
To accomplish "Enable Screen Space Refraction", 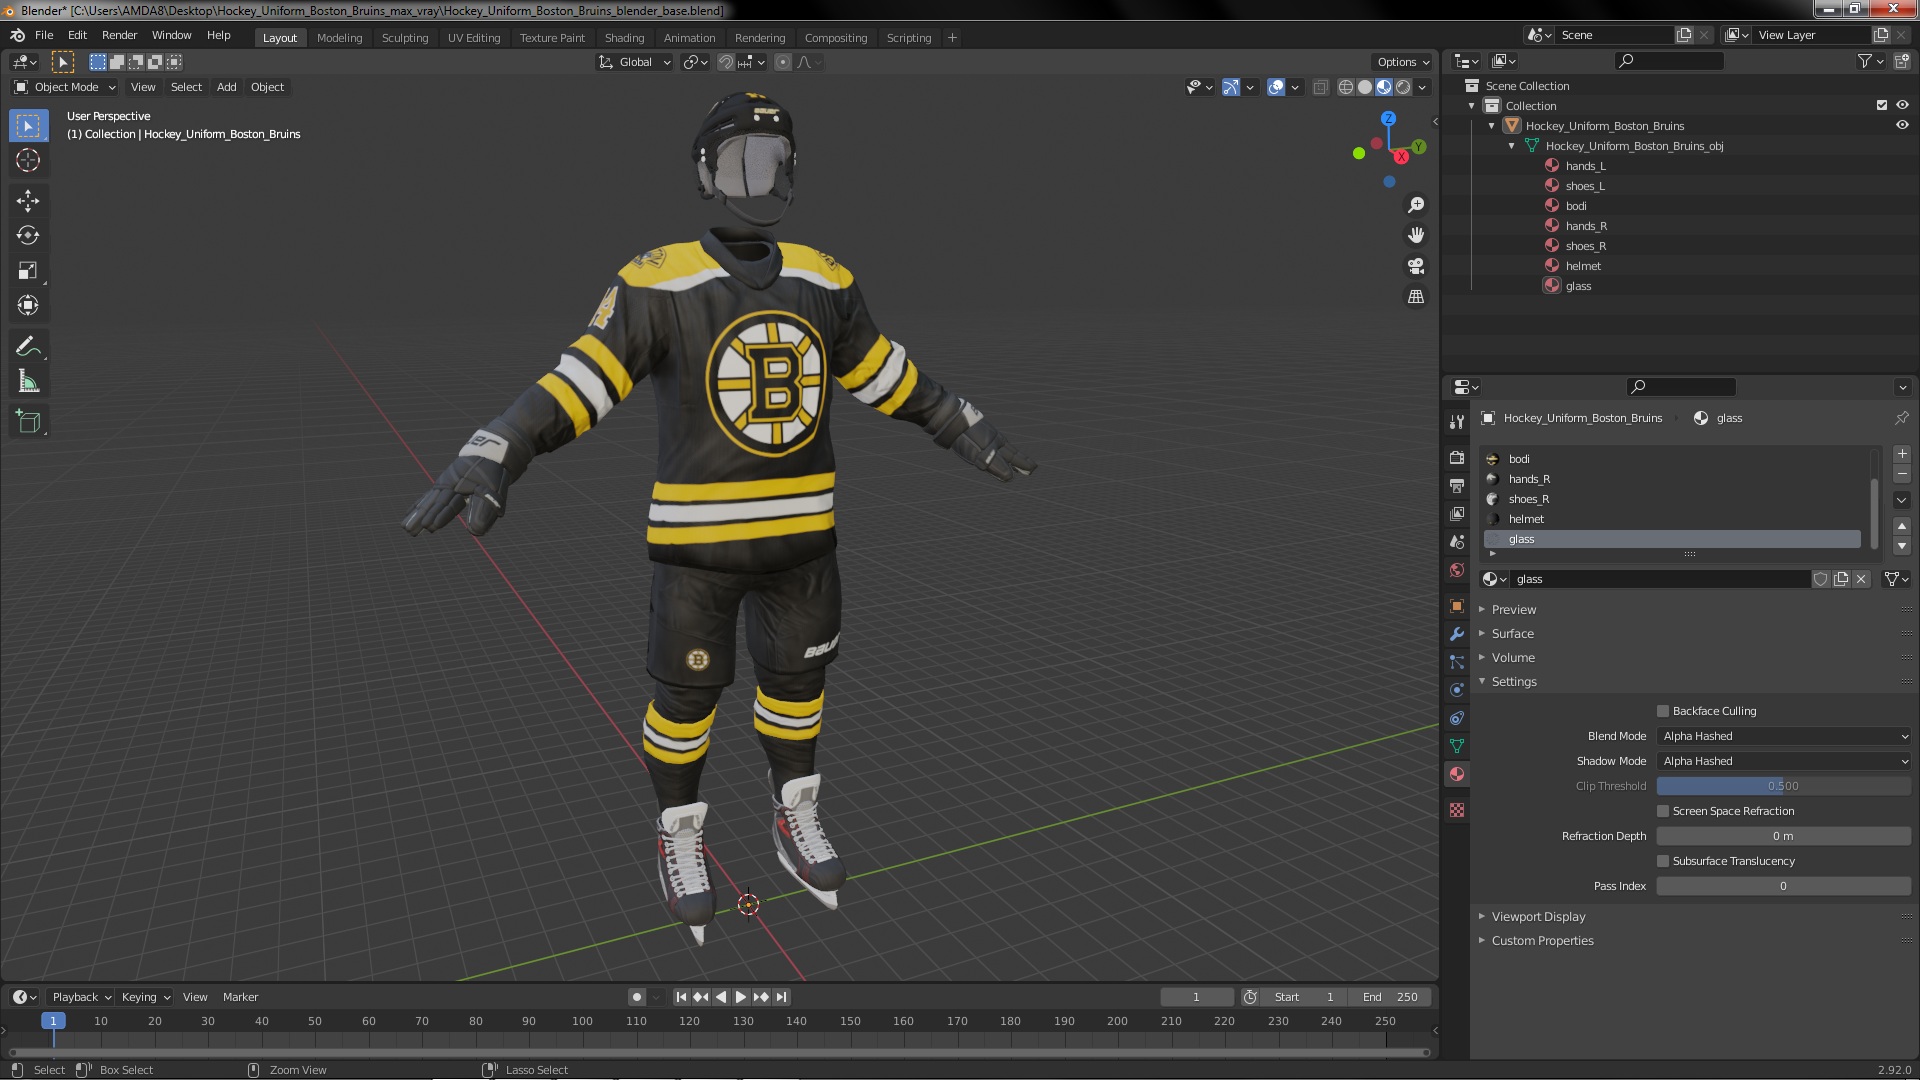I will (x=1663, y=811).
